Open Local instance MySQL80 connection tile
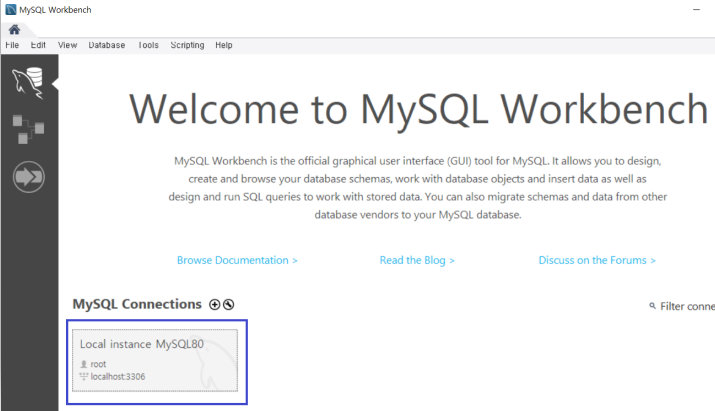 [x=155, y=360]
